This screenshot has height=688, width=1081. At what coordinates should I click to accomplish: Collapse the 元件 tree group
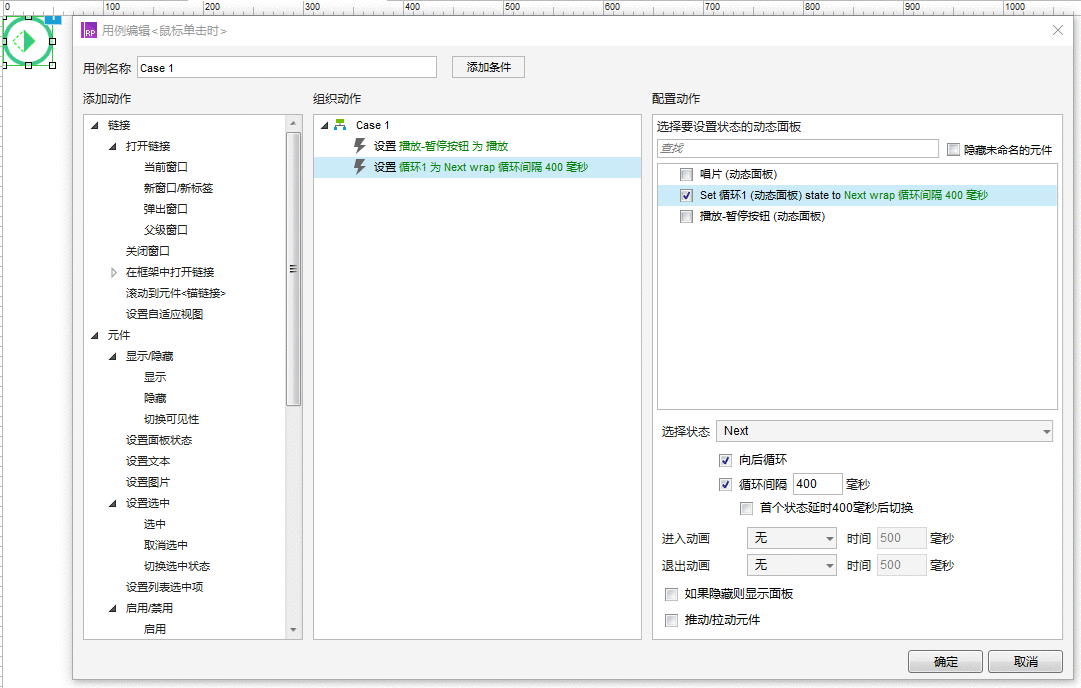pos(94,335)
